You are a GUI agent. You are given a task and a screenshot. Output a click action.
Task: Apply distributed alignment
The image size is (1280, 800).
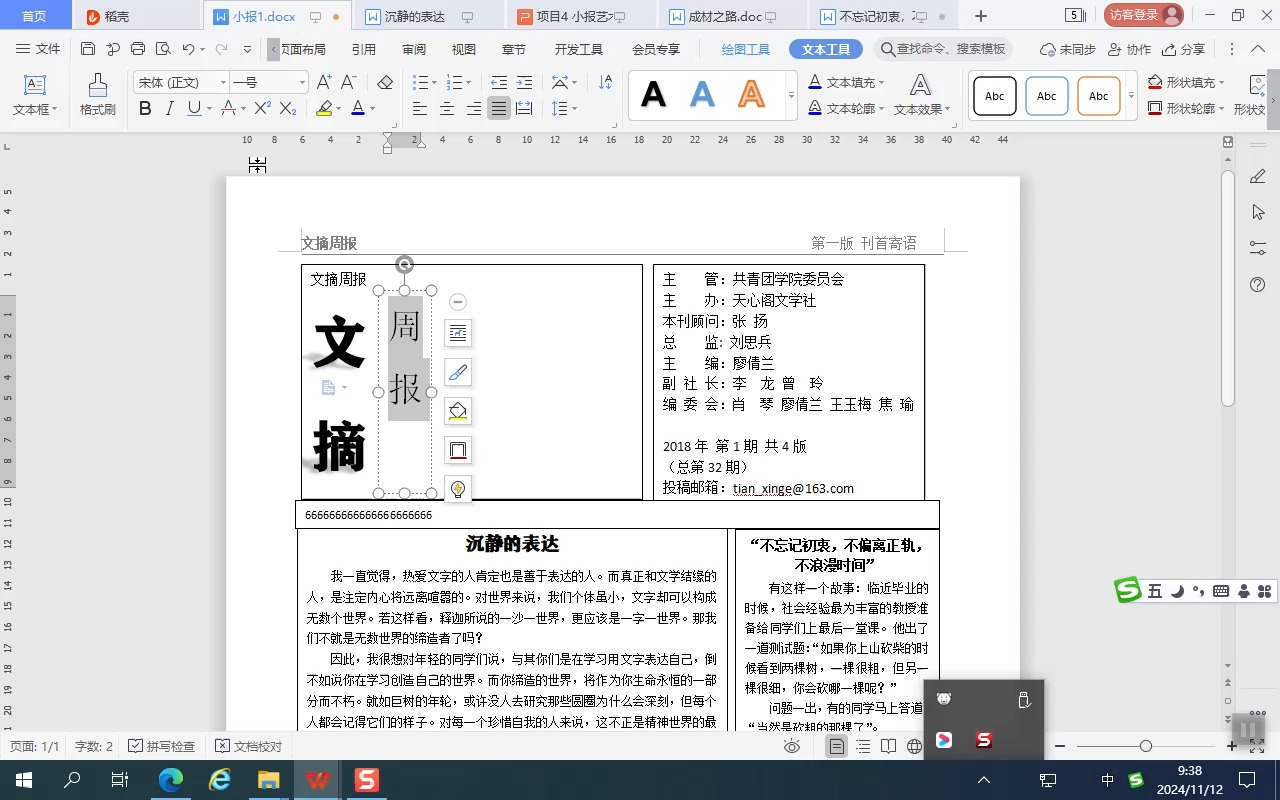coord(524,108)
